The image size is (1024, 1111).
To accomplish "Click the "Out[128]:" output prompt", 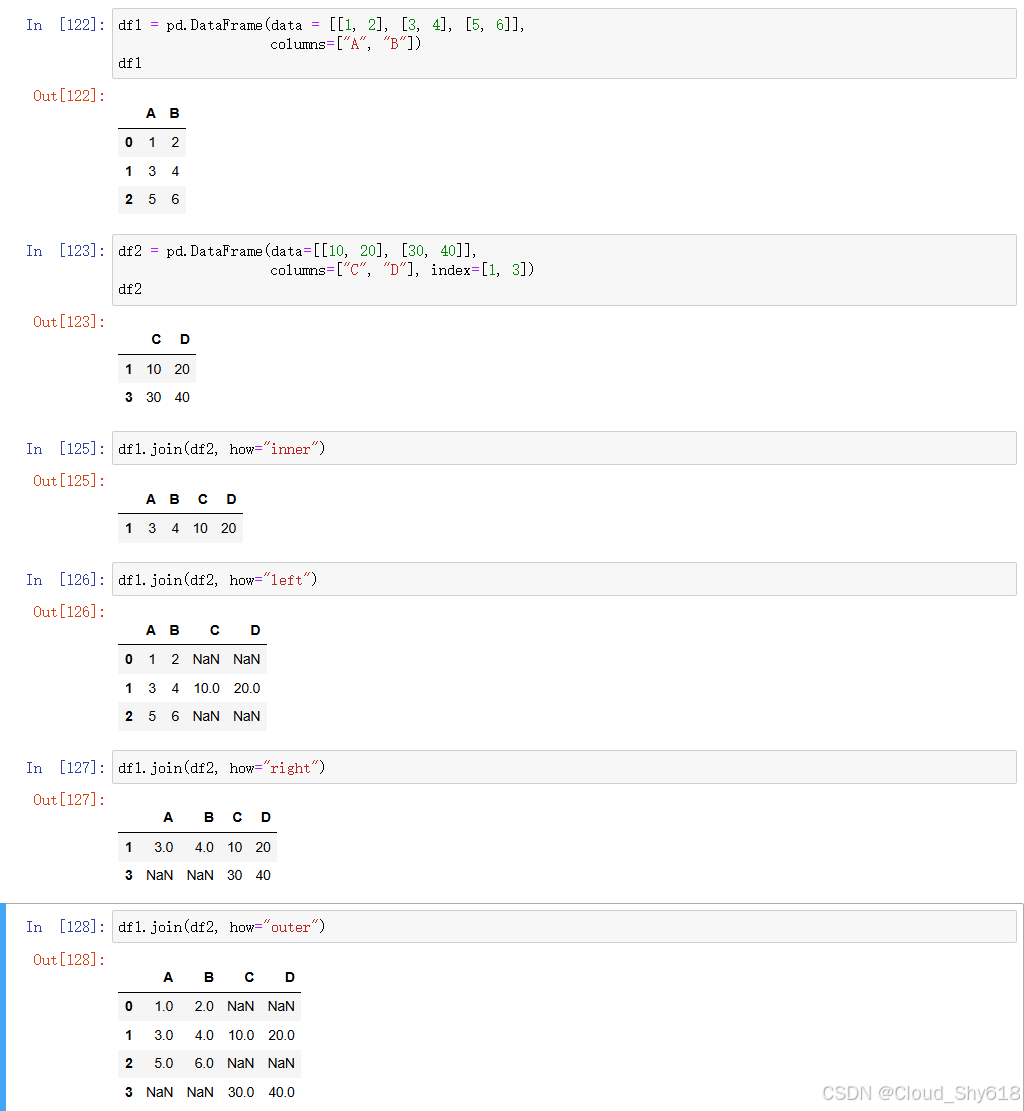I will (69, 959).
